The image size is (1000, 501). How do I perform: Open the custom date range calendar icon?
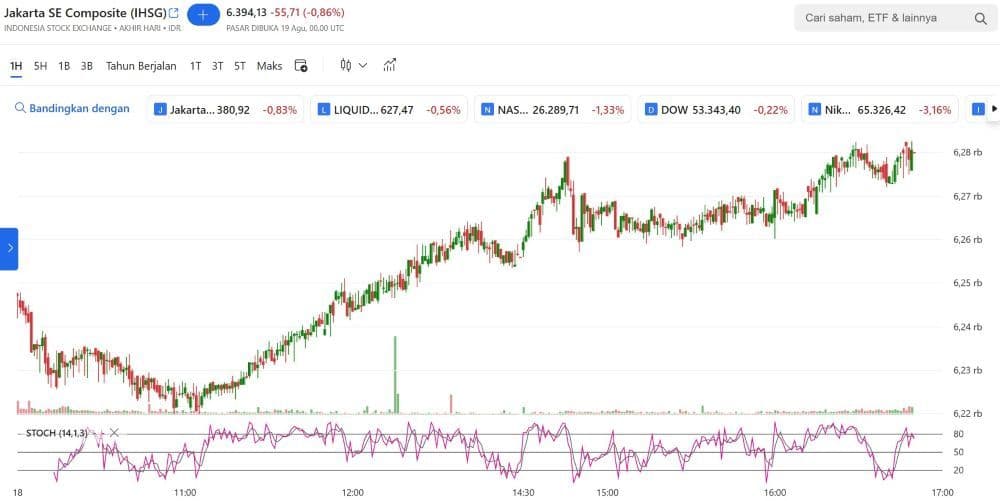click(x=301, y=65)
